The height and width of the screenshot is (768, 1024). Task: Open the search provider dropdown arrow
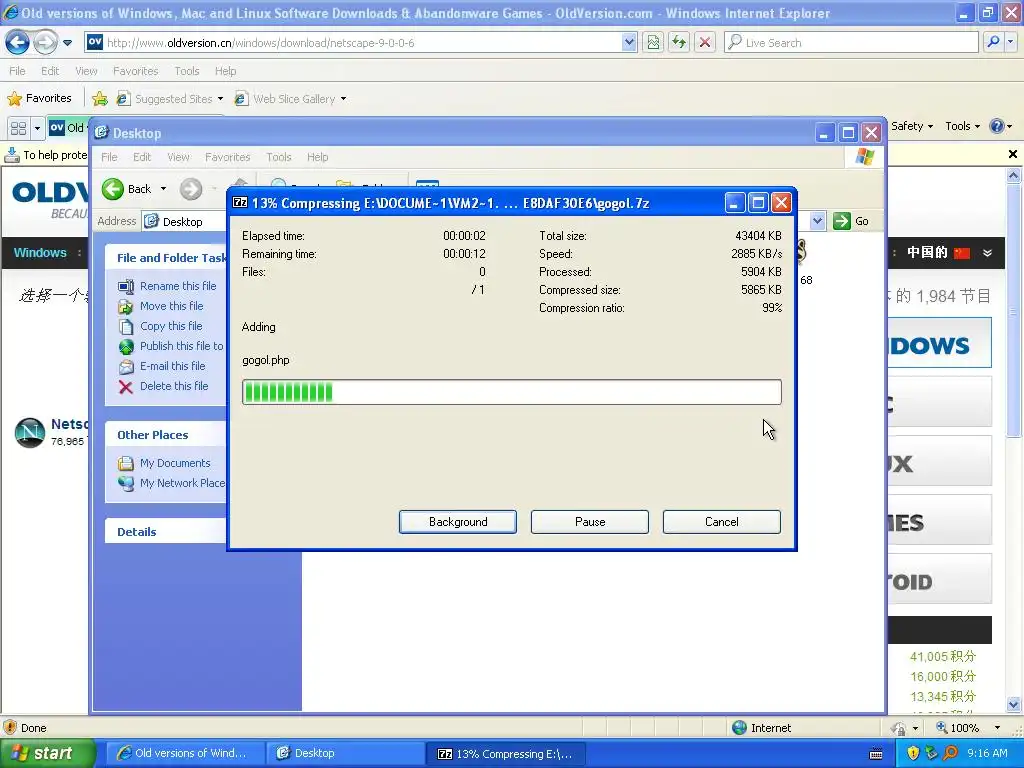(1011, 43)
